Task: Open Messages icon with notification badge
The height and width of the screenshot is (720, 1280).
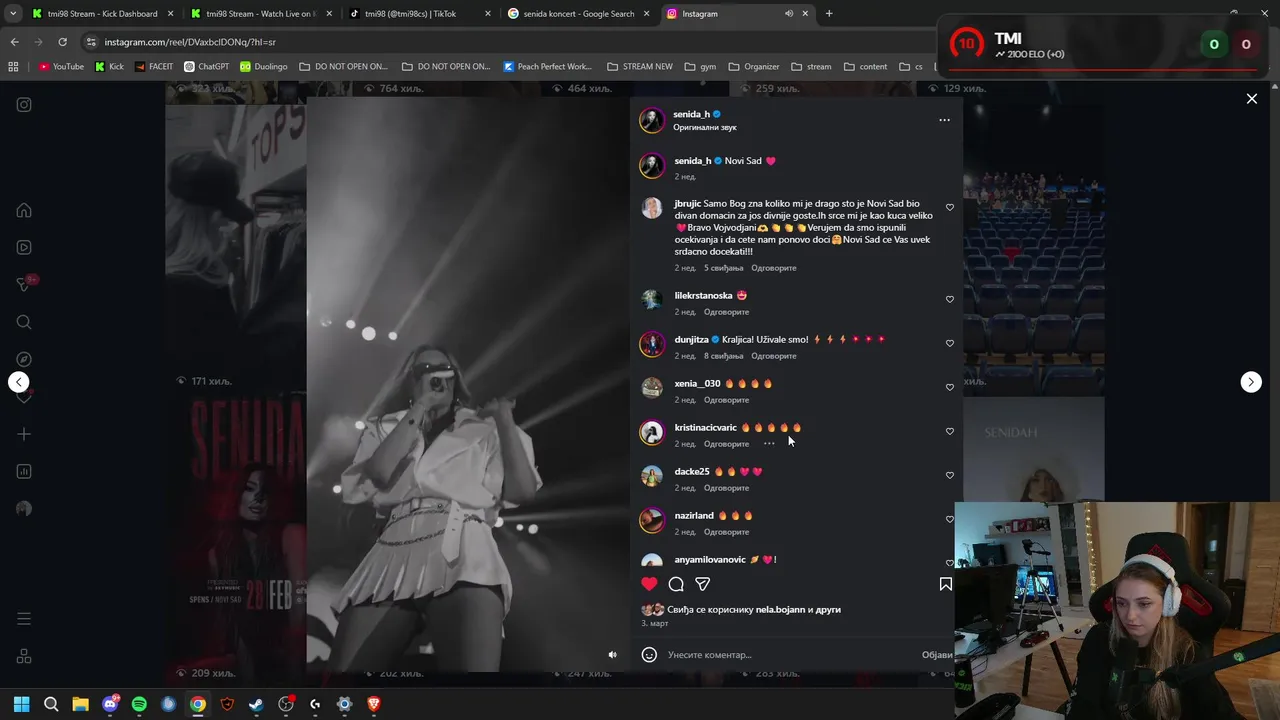Action: click(x=24, y=285)
